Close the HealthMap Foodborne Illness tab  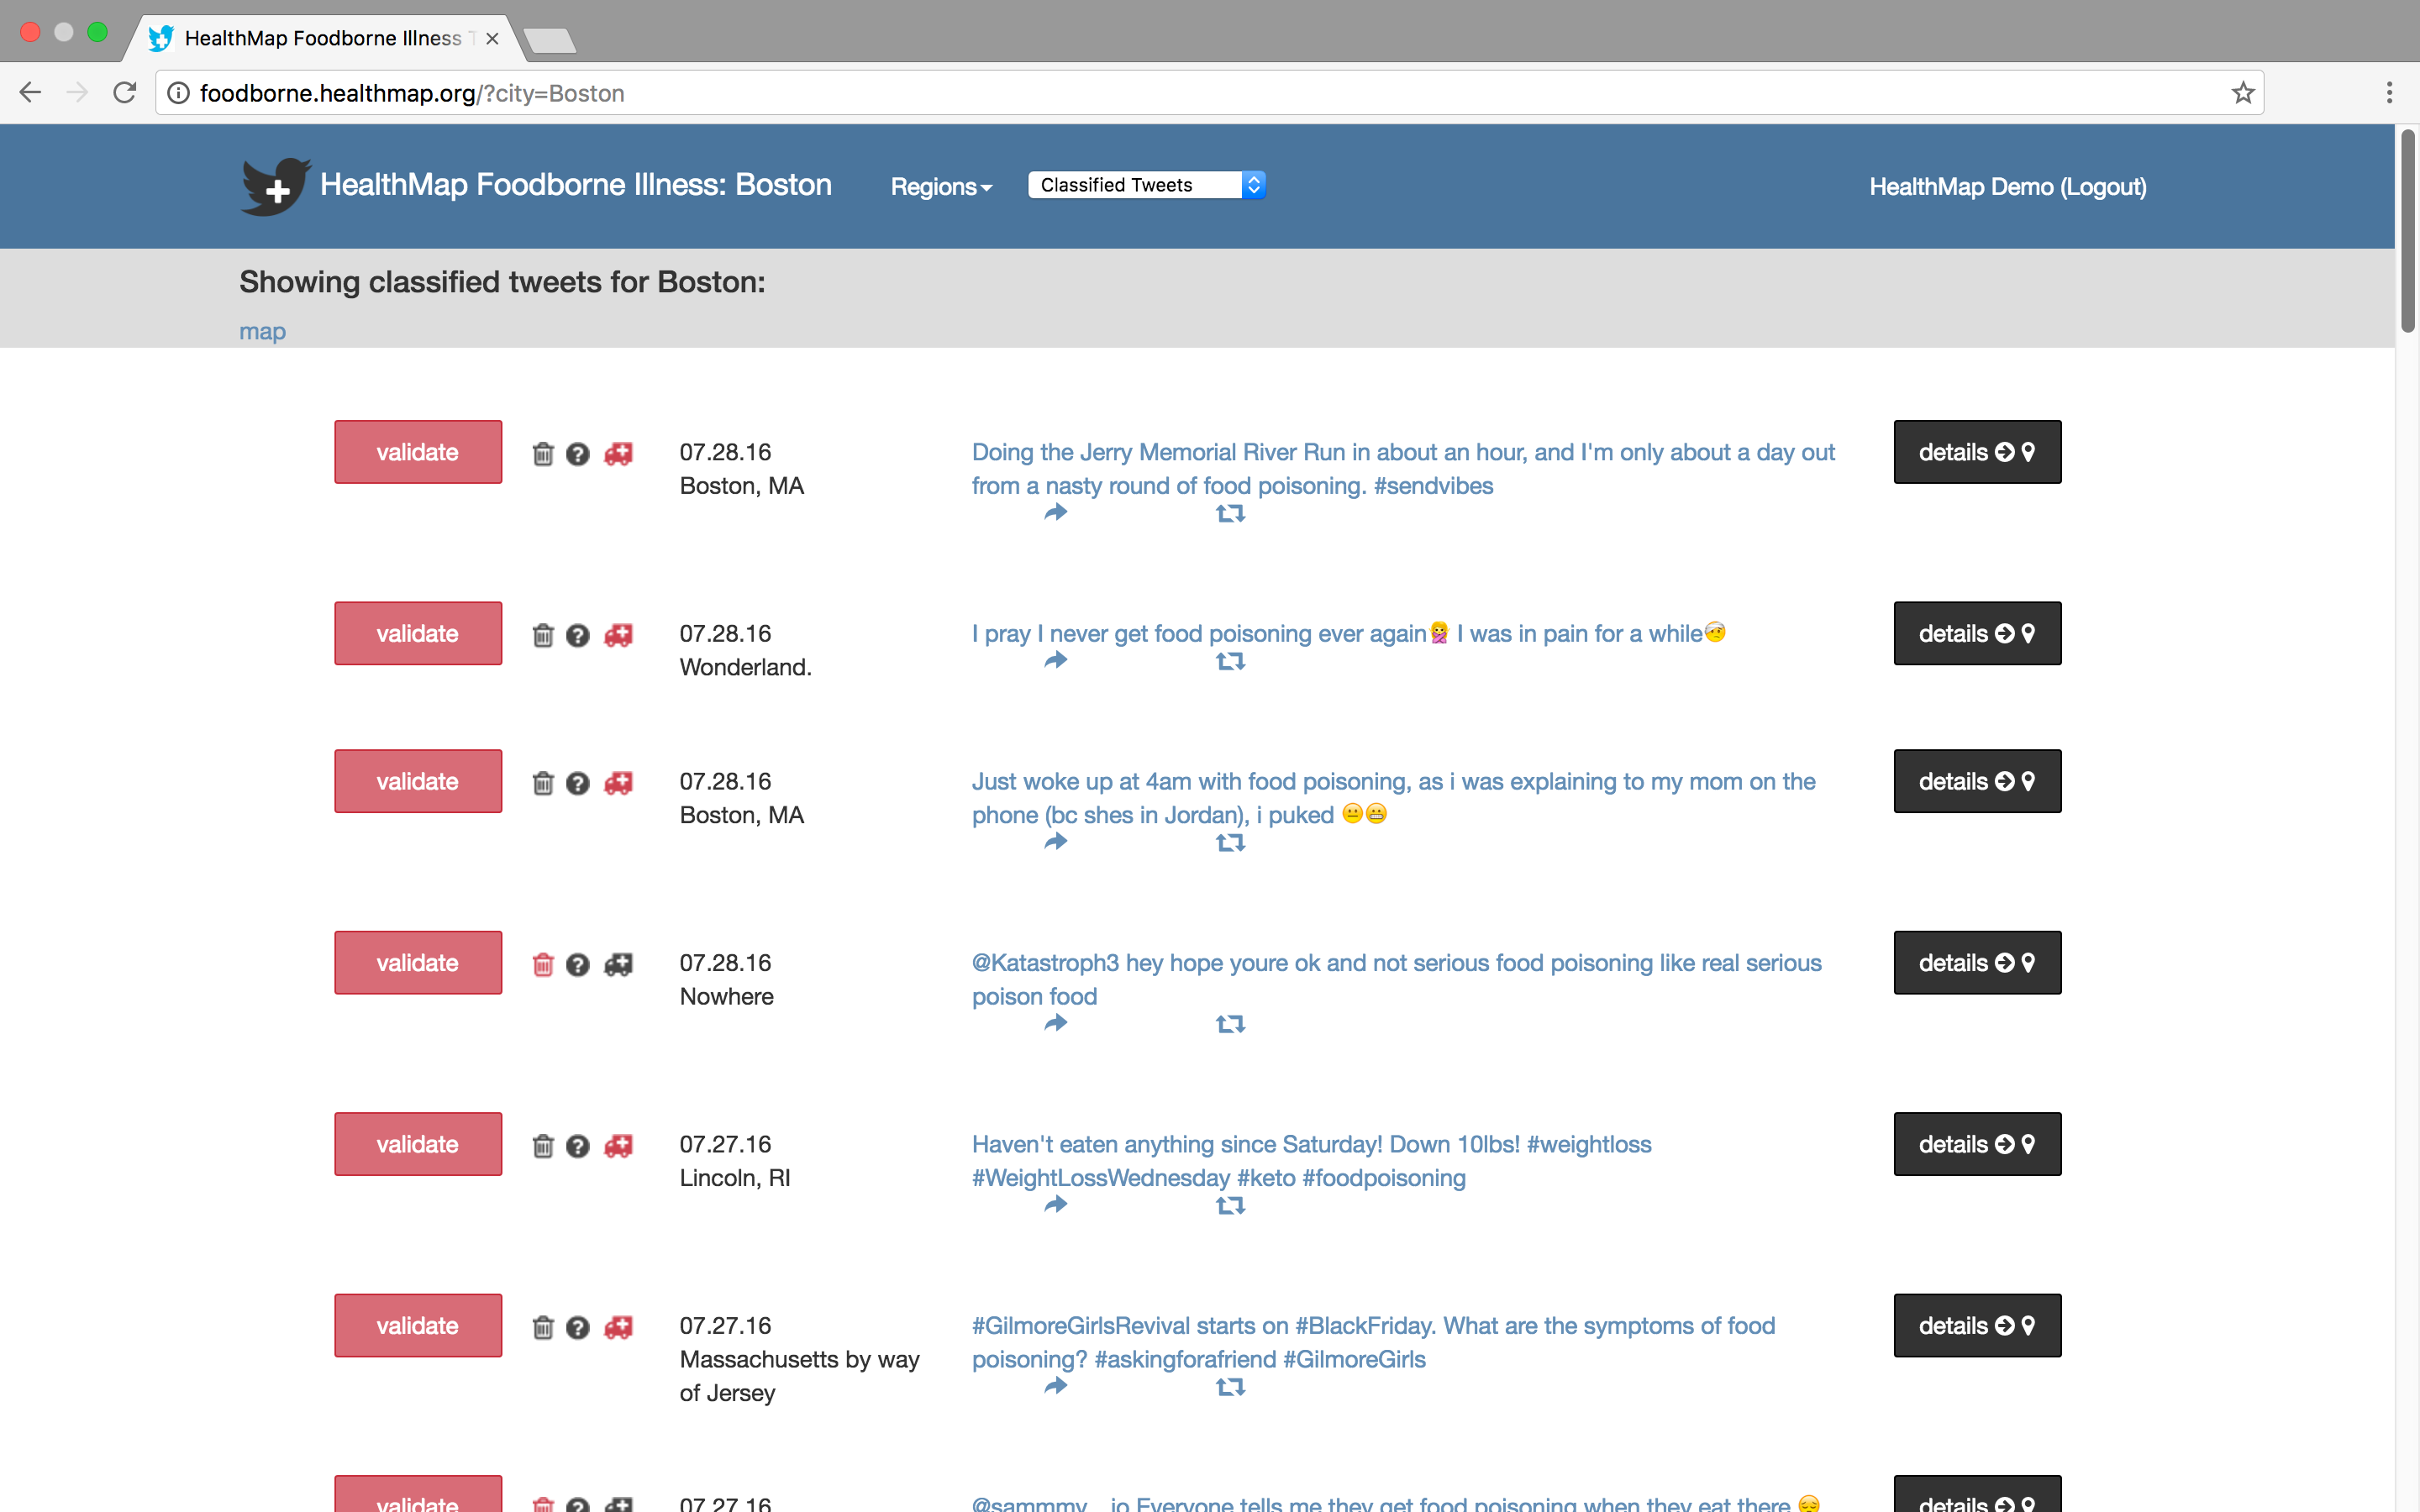492,39
